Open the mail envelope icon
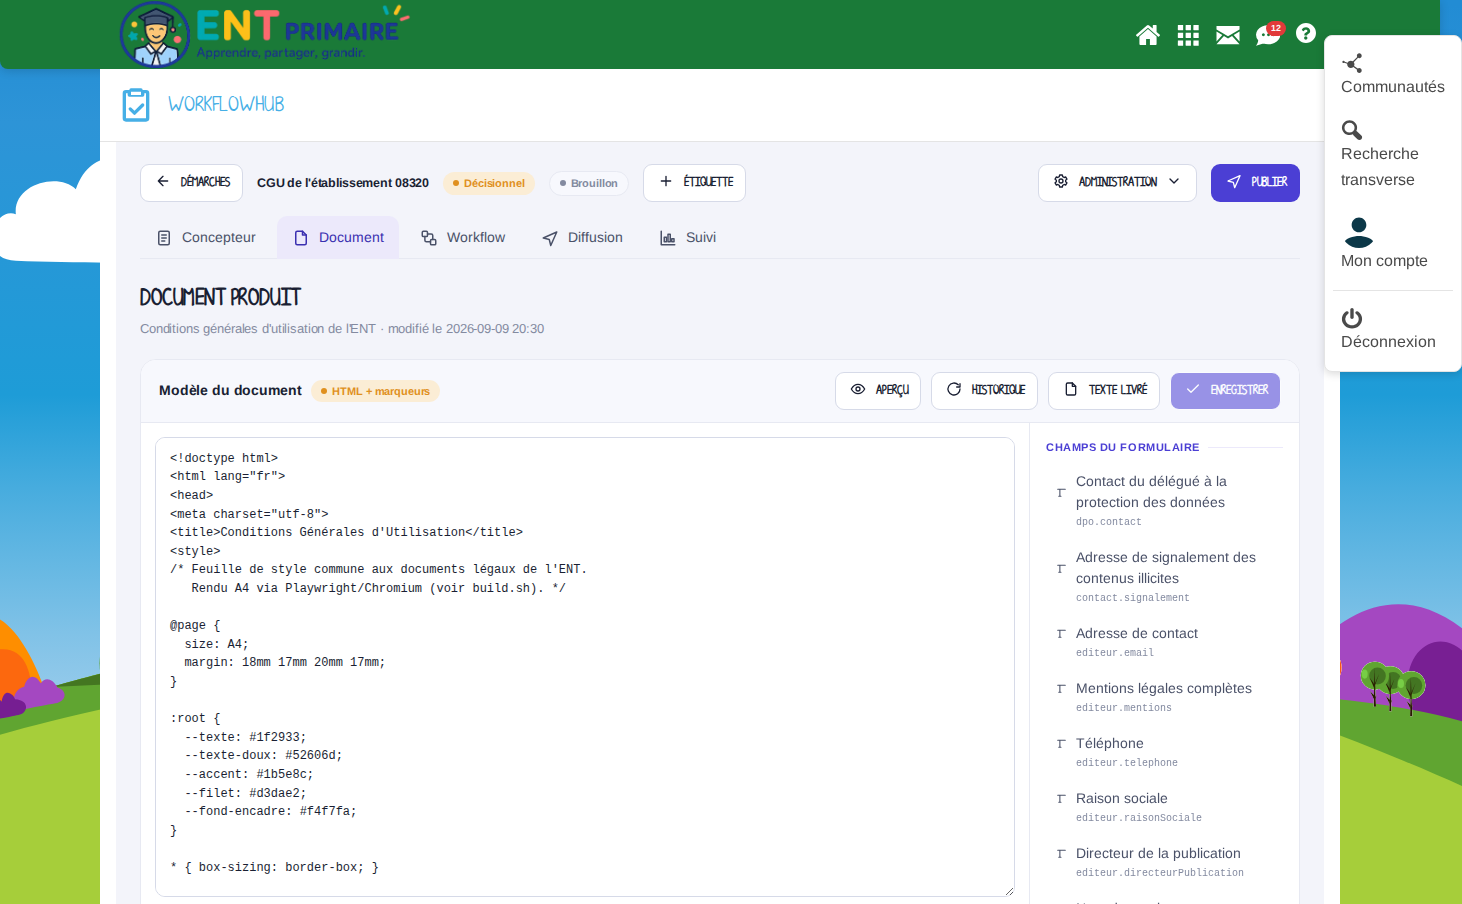Screen dimensions: 1462x904 tap(1228, 35)
